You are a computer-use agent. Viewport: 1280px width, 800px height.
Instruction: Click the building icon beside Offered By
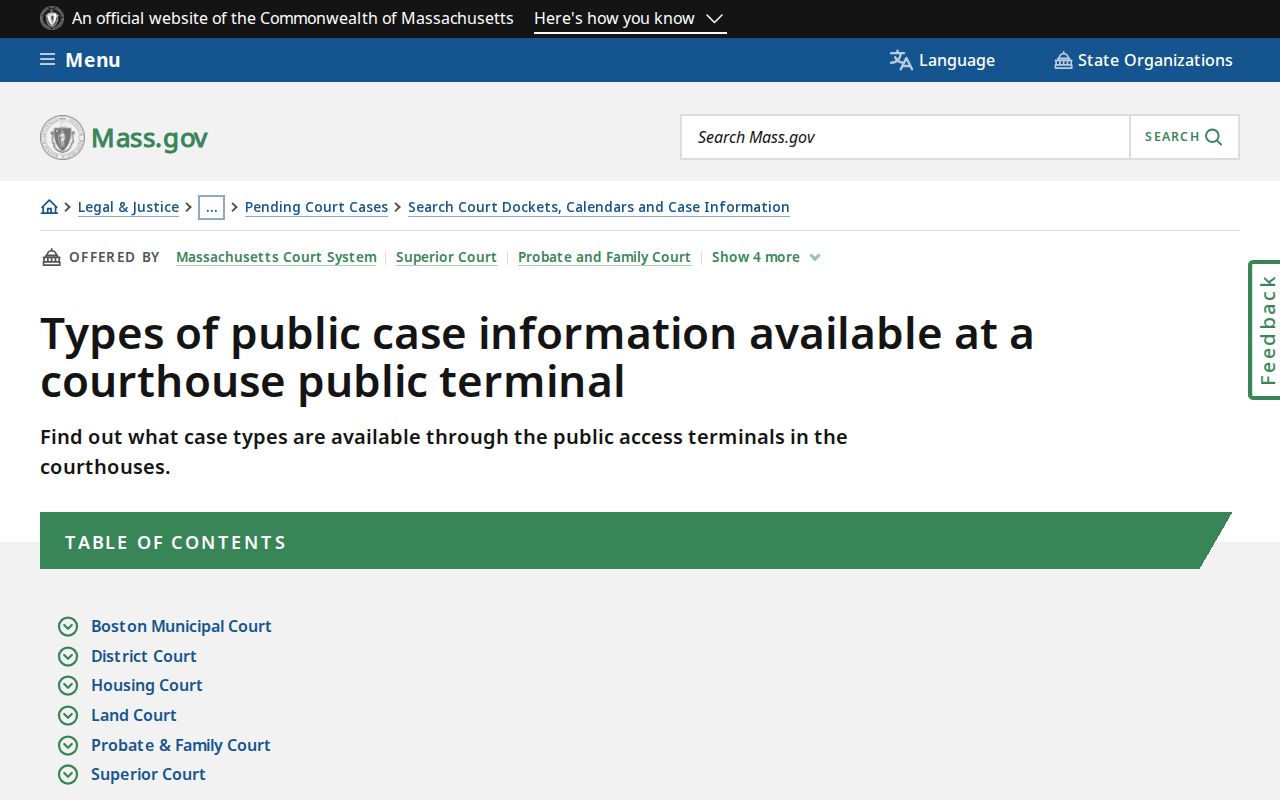tap(51, 257)
